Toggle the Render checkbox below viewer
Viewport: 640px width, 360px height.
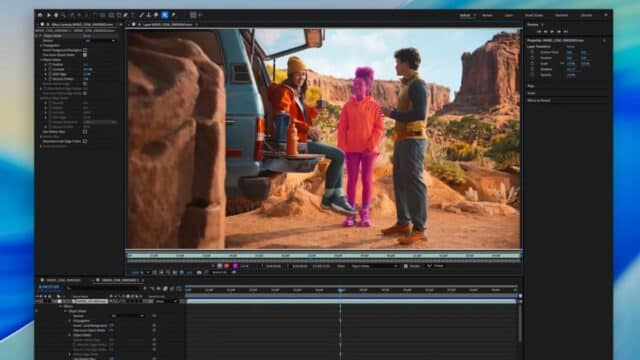point(406,266)
